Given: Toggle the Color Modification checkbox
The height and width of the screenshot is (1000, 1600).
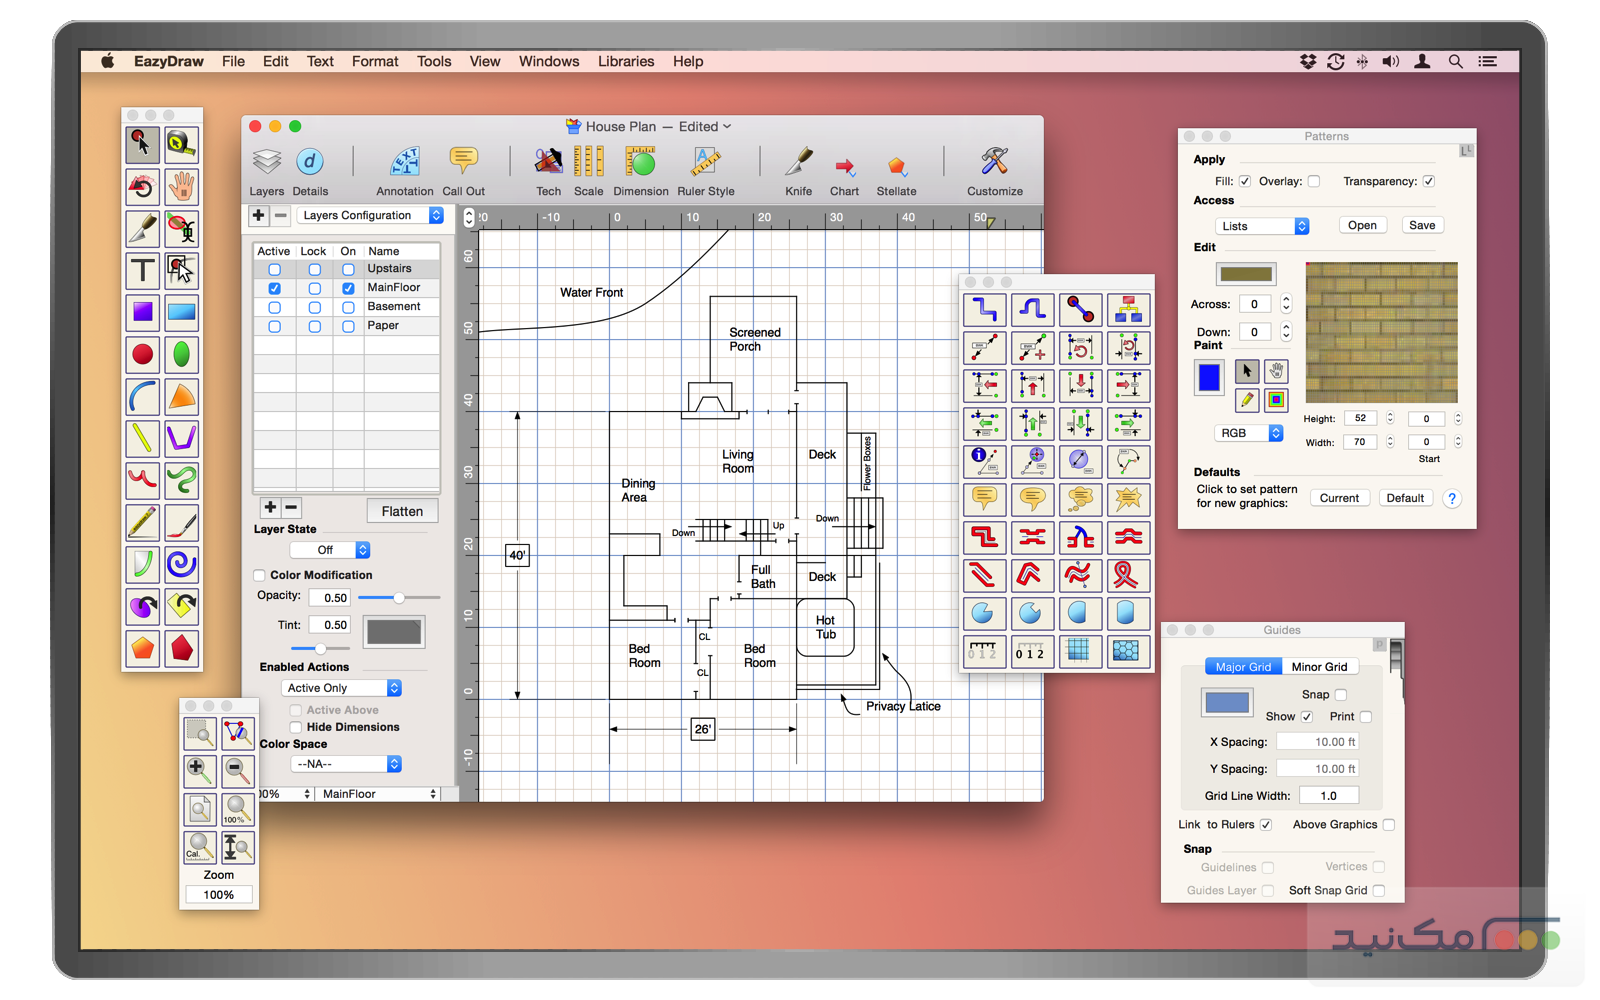Looking at the screenshot, I should (x=260, y=575).
